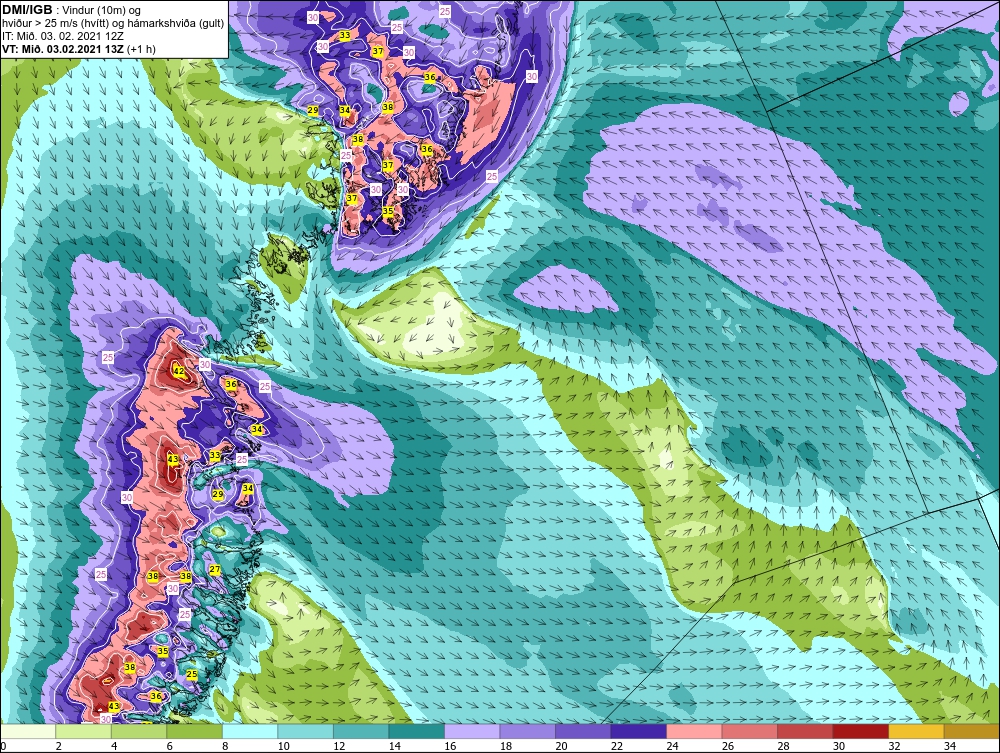Click the legend tick label 18
The width and height of the screenshot is (1000, 753).
coord(505,746)
